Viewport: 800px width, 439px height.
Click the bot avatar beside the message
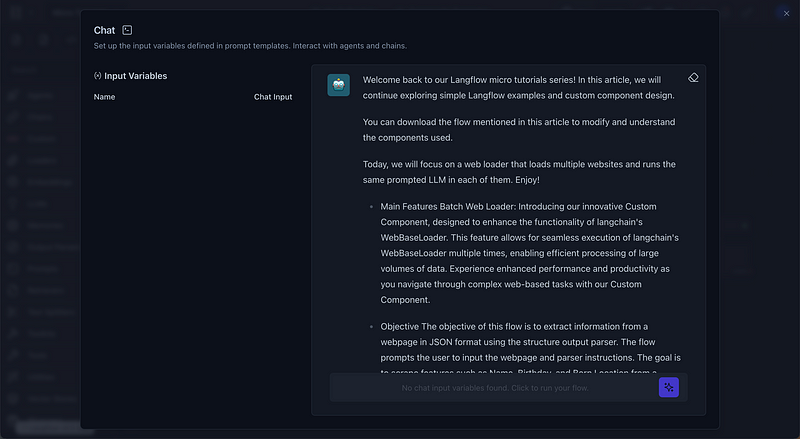pyautogui.click(x=338, y=85)
